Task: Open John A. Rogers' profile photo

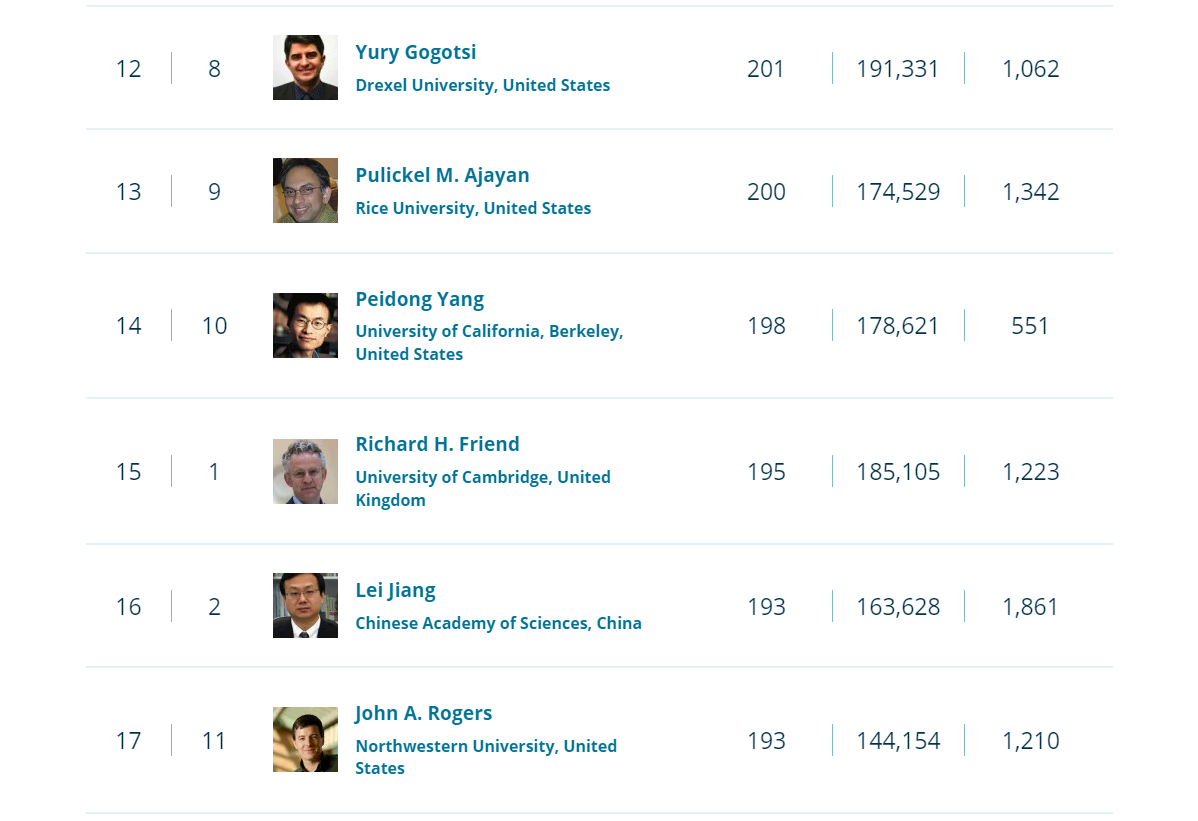Action: pos(305,739)
